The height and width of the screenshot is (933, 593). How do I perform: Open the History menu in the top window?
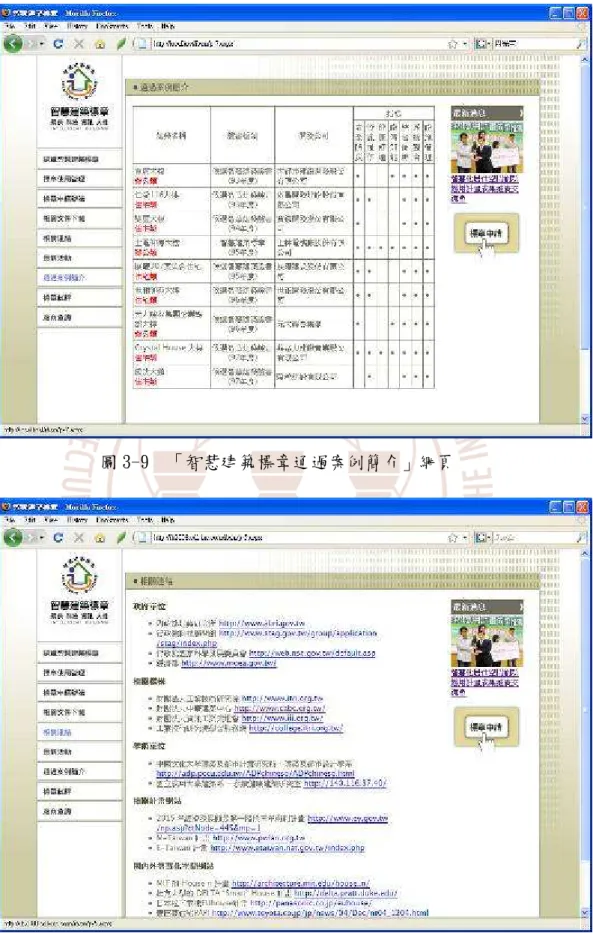pos(77,26)
